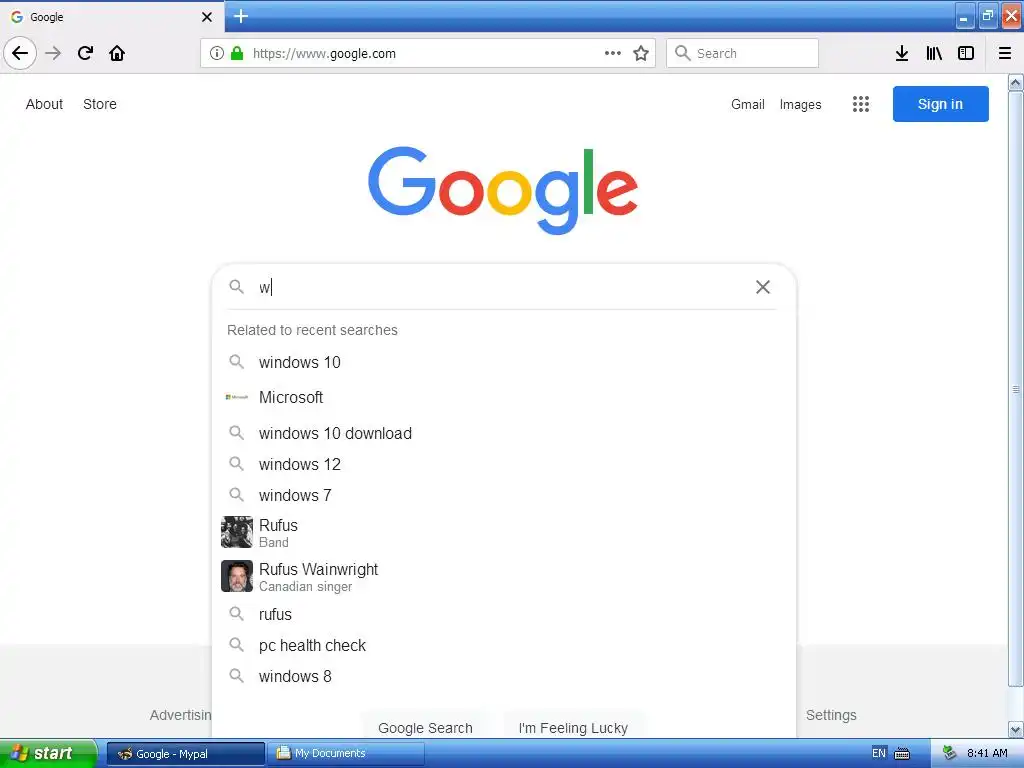Select lowercase "rufus" search suggestion
The image size is (1024, 768).
pyautogui.click(x=504, y=615)
